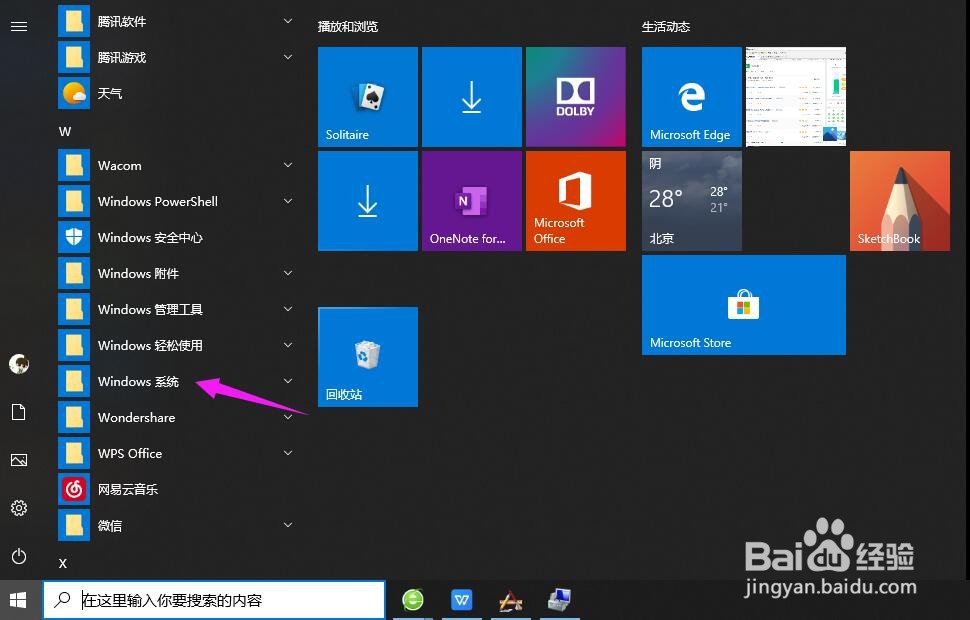Launch 网易云音乐 app icon
The height and width of the screenshot is (620, 970).
(74, 489)
